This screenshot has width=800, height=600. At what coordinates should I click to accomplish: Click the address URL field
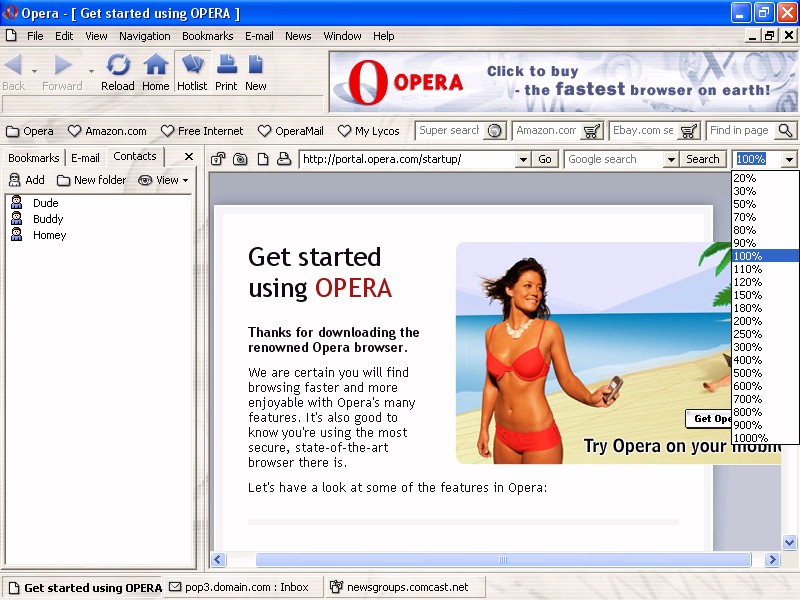[x=408, y=159]
